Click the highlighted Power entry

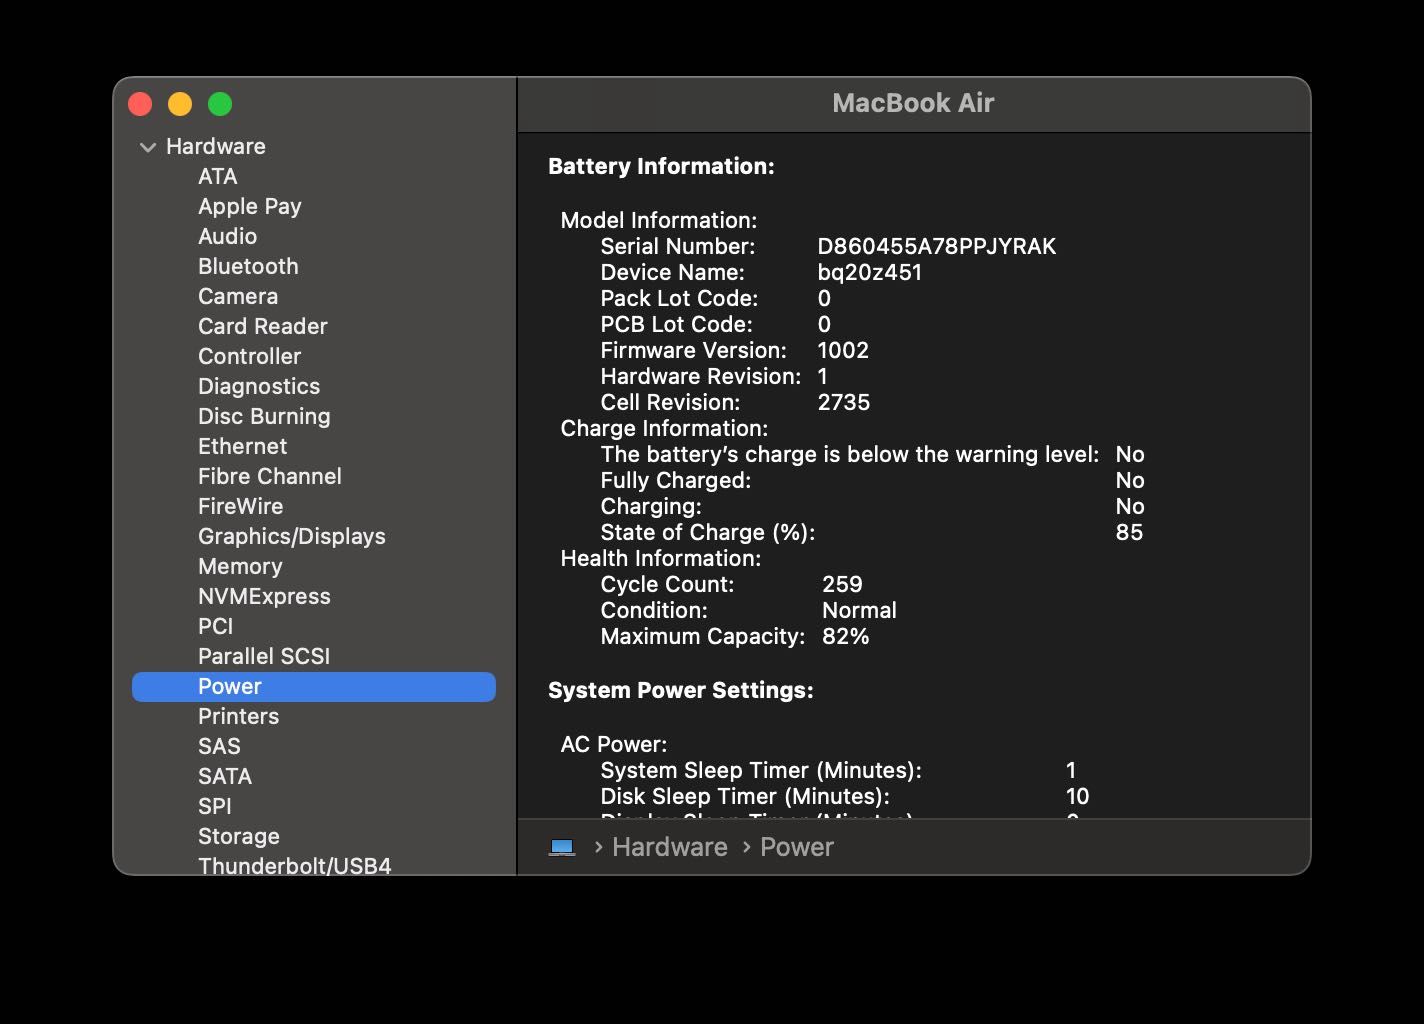pyautogui.click(x=314, y=686)
